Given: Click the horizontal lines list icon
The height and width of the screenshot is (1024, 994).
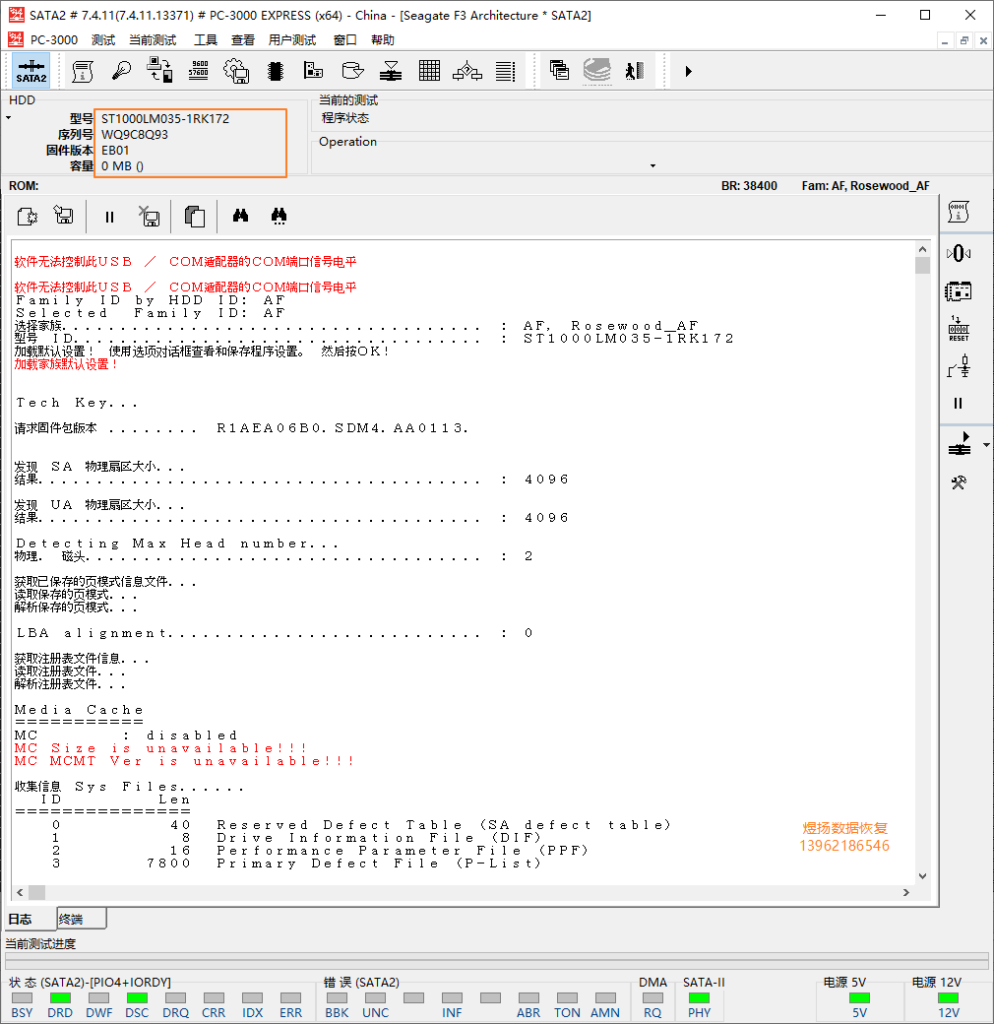Looking at the screenshot, I should tap(505, 71).
